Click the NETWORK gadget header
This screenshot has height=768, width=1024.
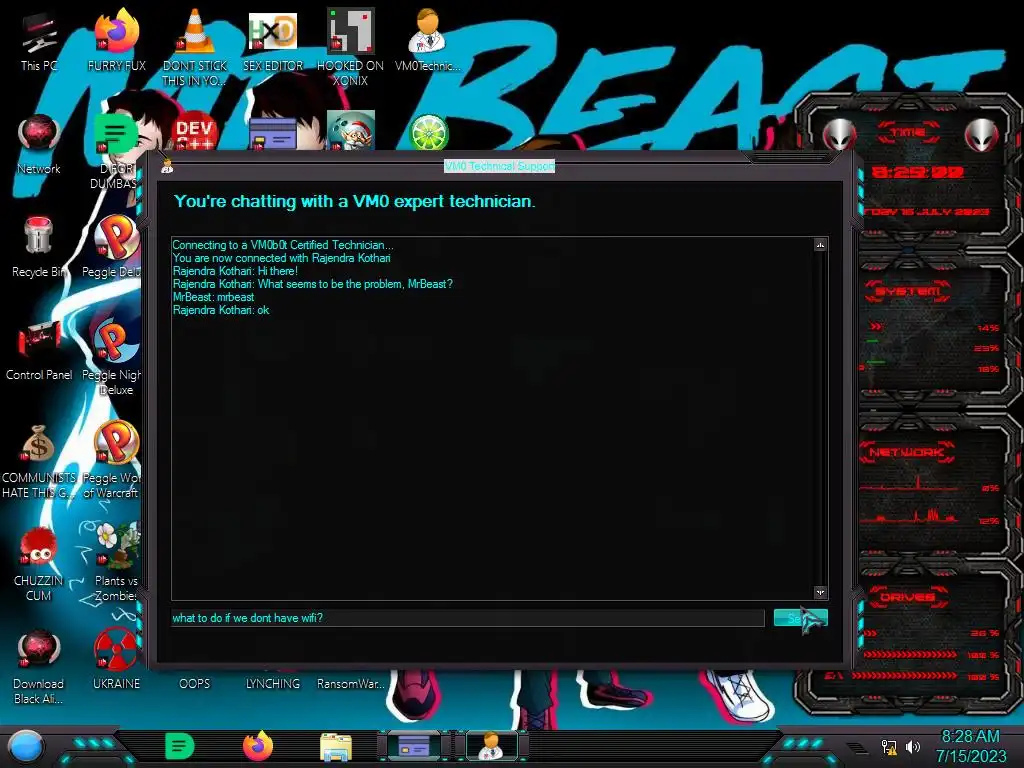tap(908, 452)
